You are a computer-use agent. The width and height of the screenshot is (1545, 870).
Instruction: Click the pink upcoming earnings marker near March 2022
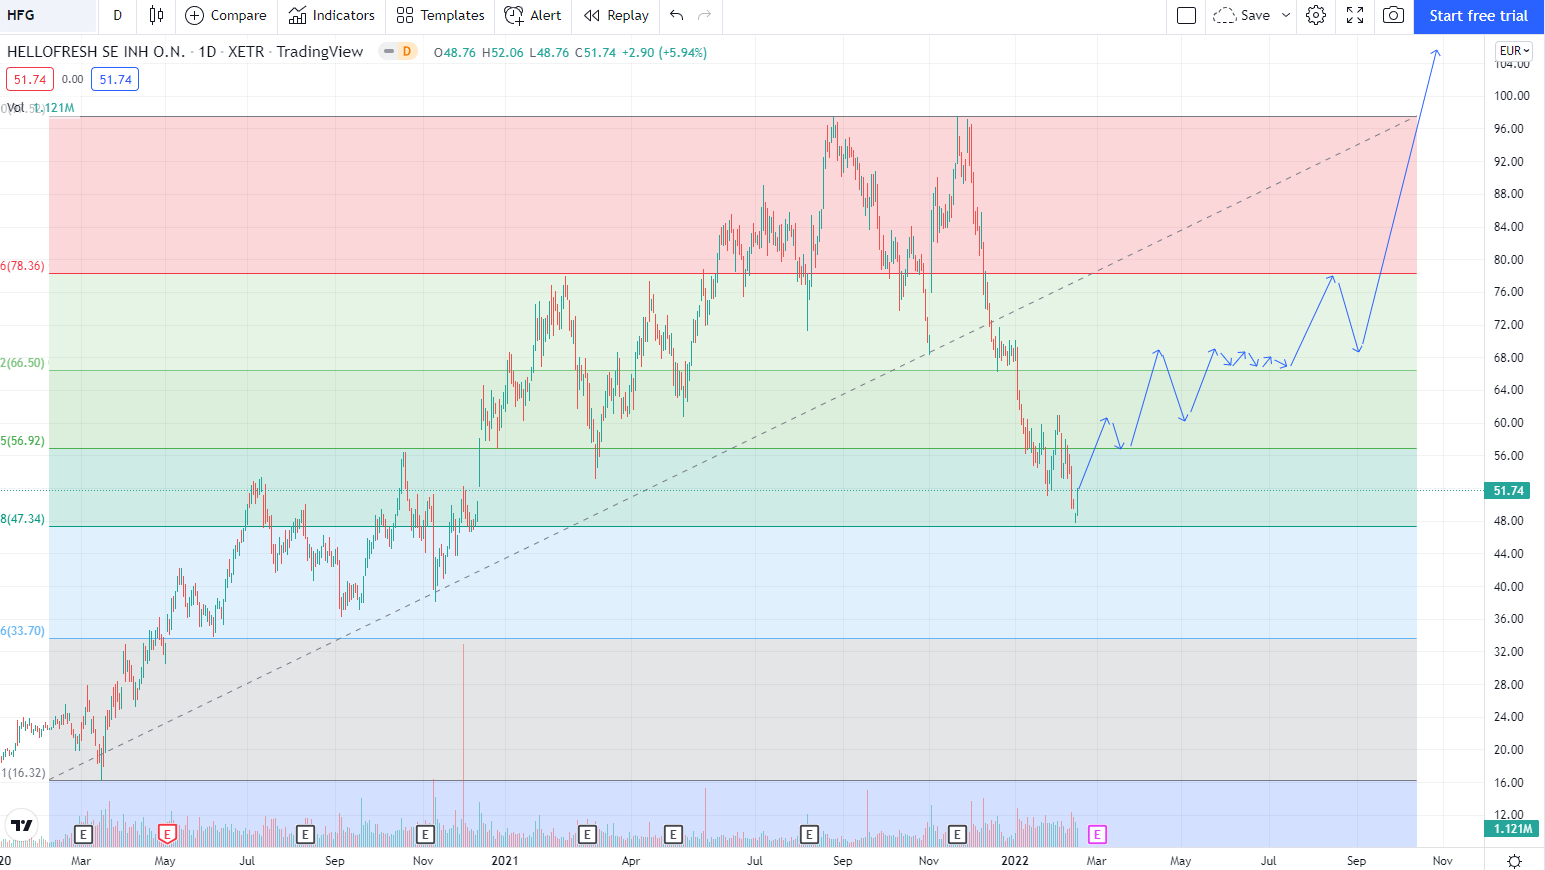[1097, 834]
